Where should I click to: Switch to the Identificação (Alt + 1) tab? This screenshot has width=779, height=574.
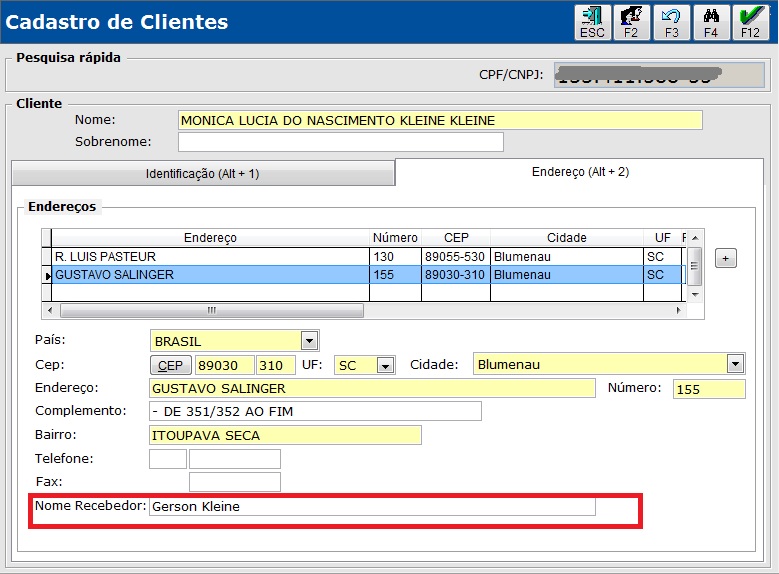click(203, 174)
